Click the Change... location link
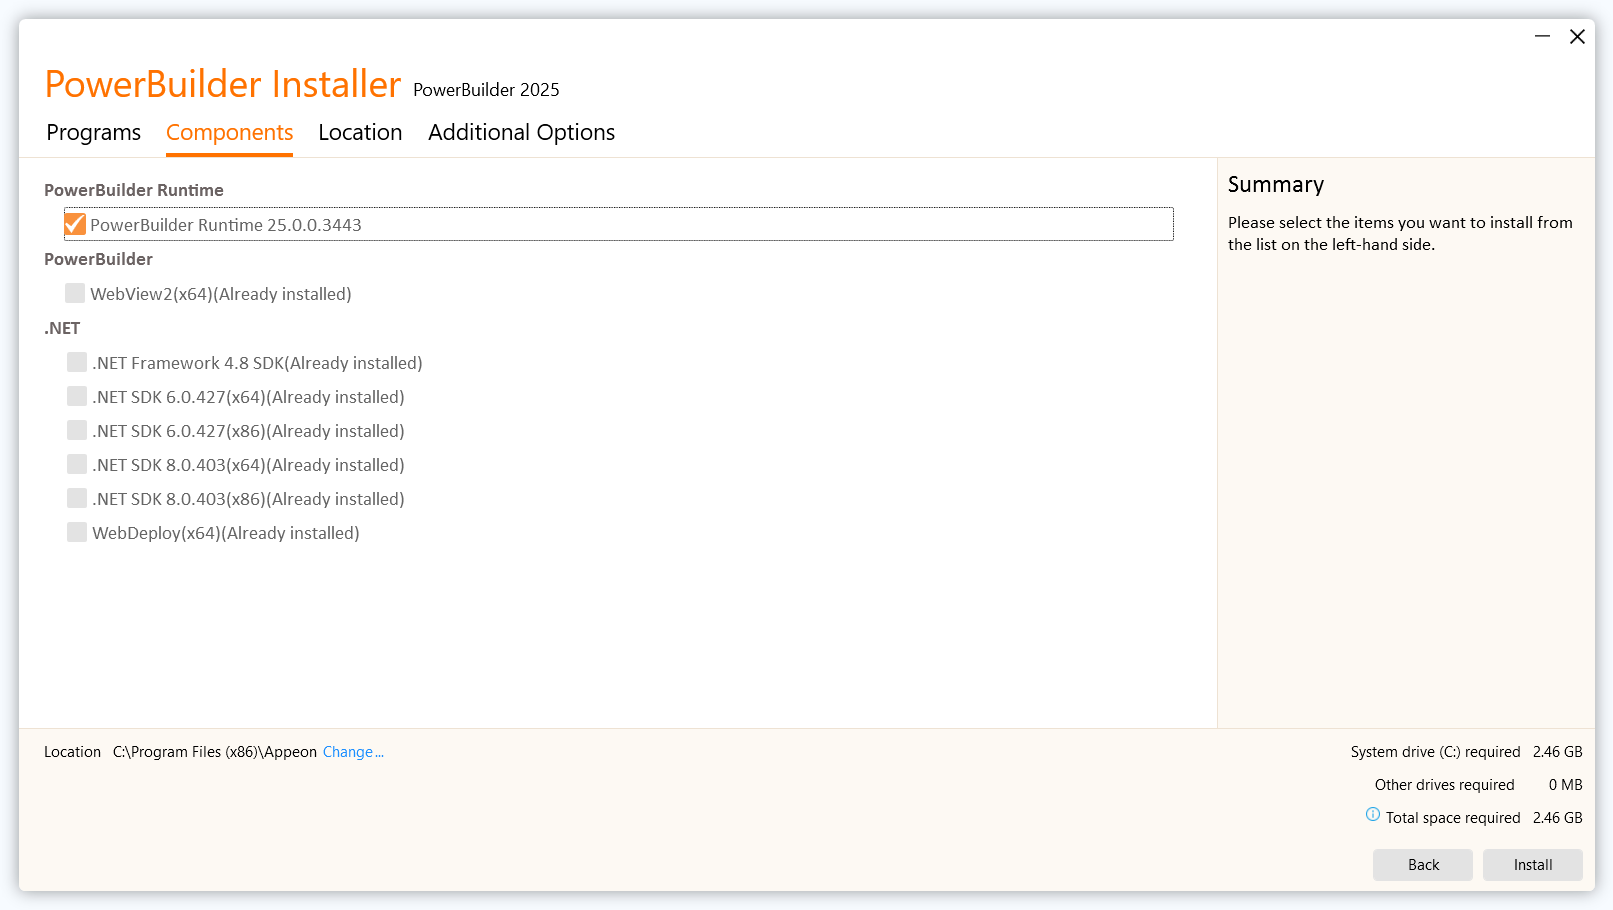The height and width of the screenshot is (910, 1613). 352,752
